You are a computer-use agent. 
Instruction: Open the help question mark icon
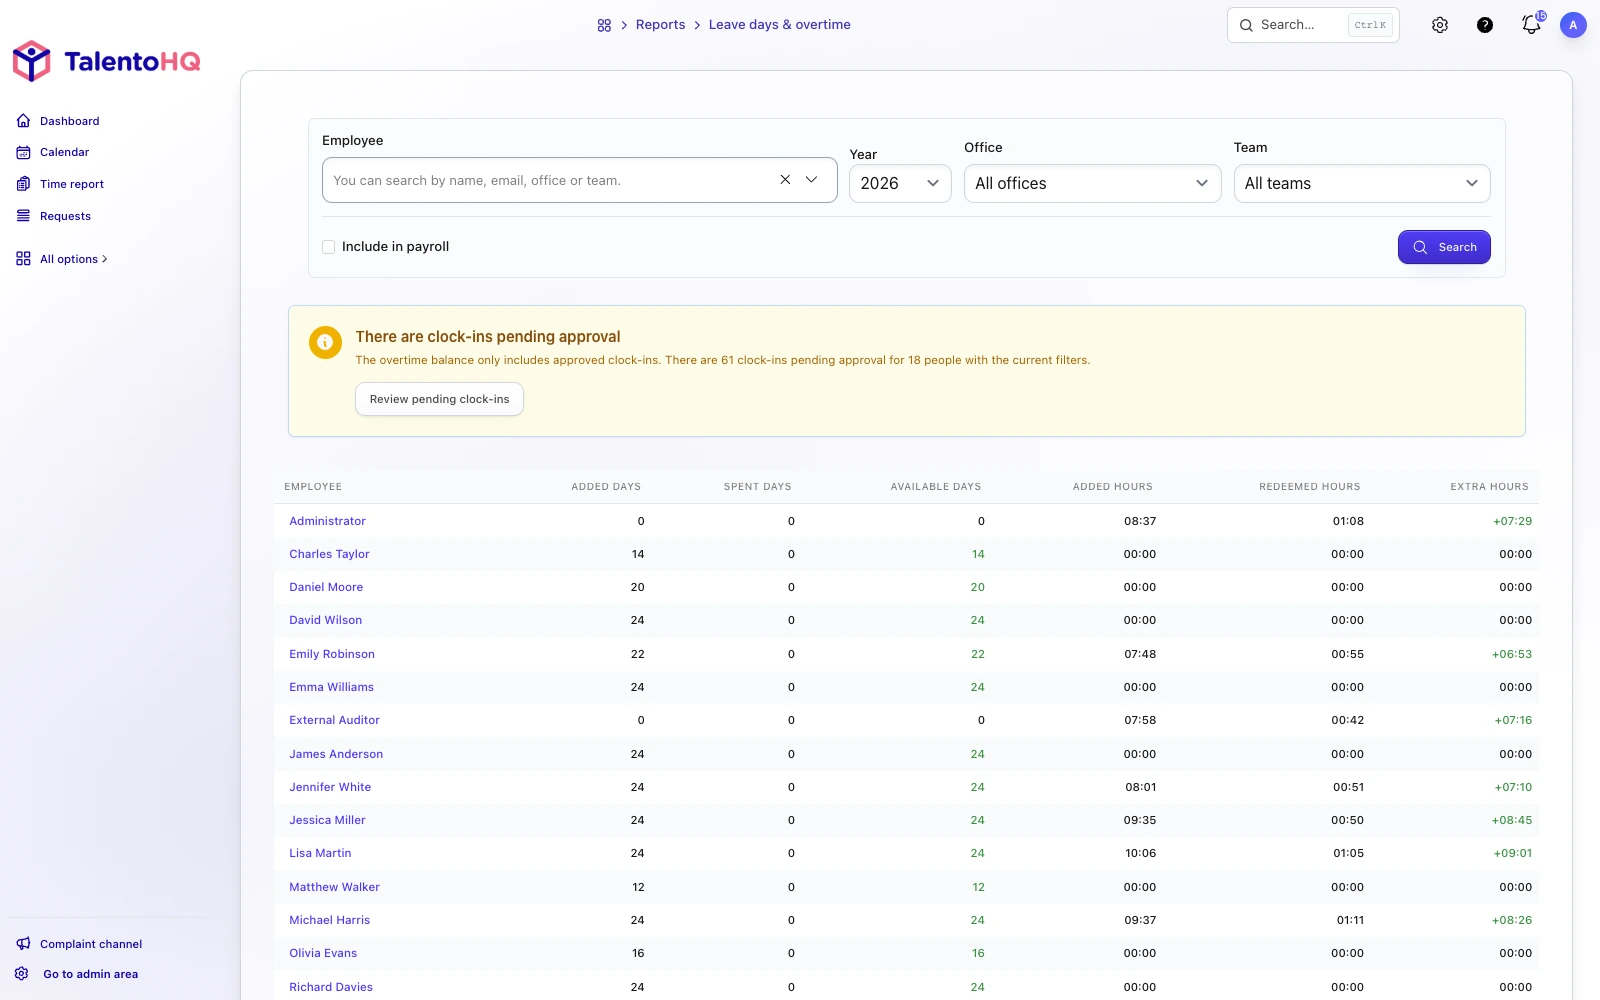[1485, 25]
